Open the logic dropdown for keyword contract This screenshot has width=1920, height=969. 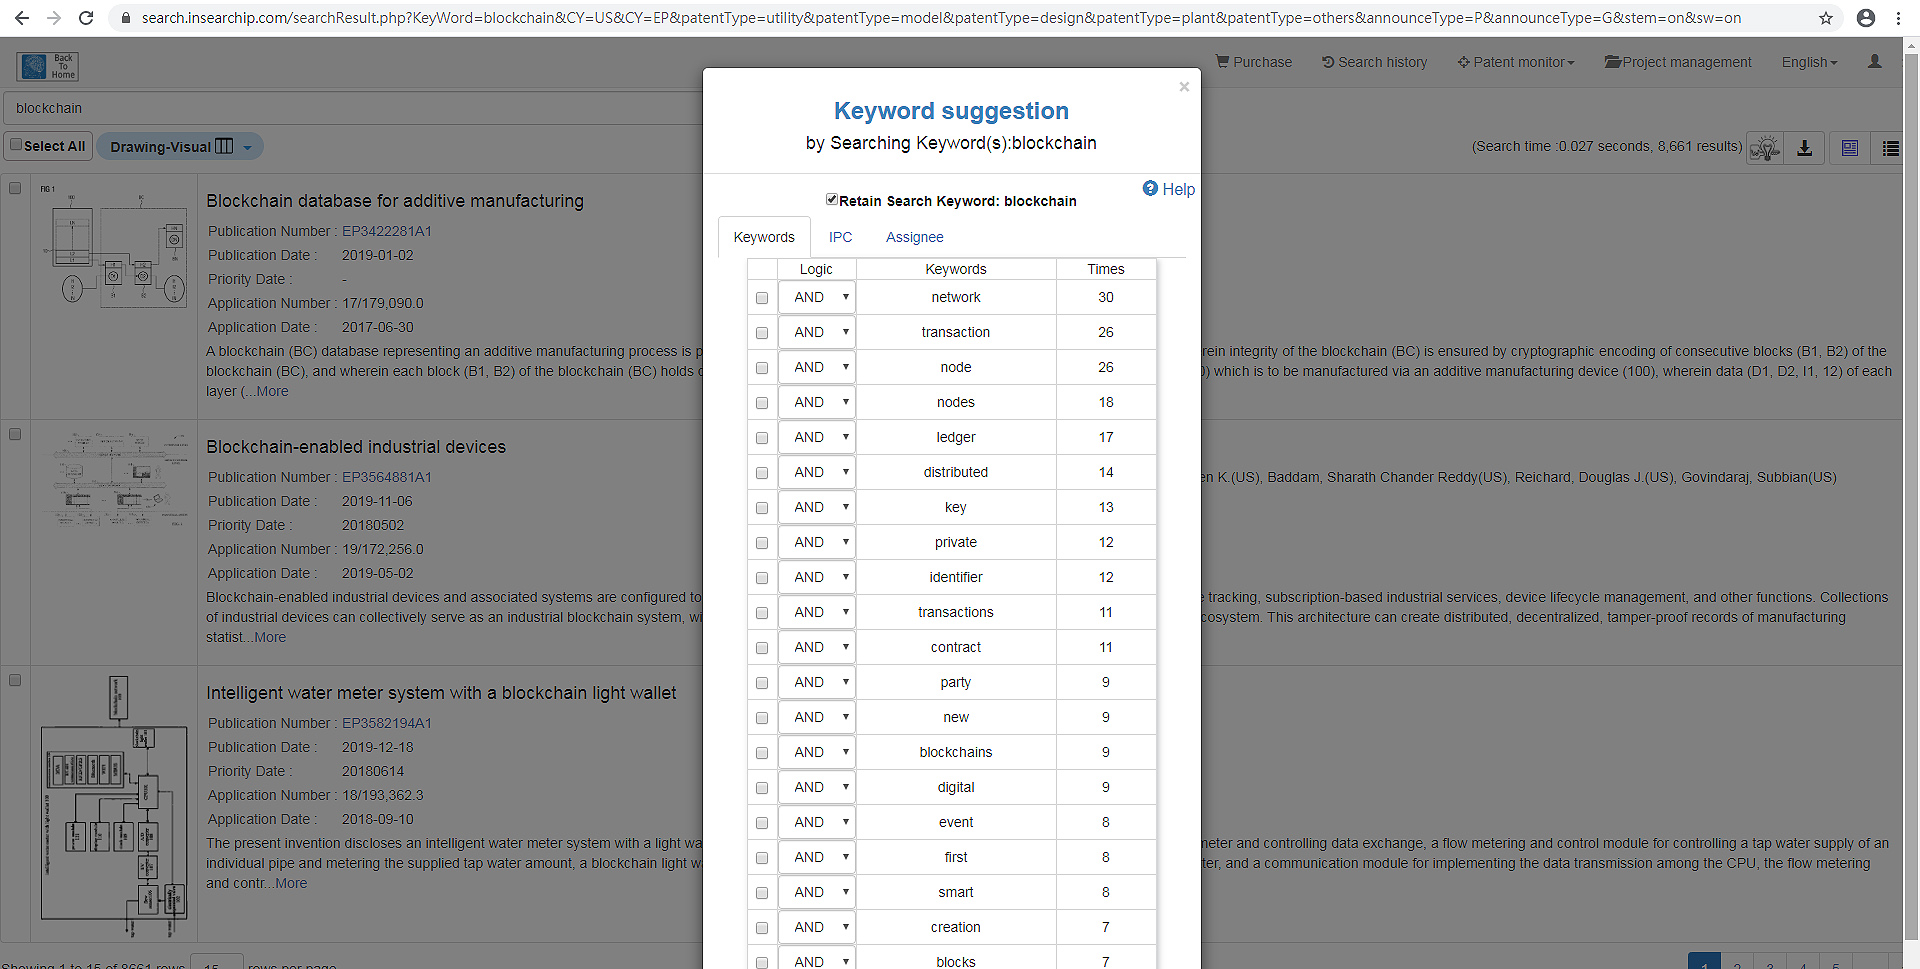(x=817, y=647)
